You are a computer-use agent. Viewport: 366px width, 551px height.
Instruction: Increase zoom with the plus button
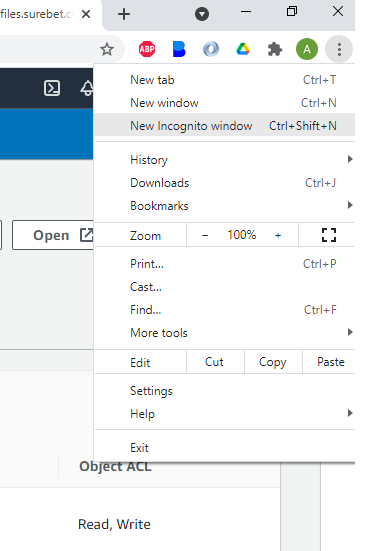(278, 235)
